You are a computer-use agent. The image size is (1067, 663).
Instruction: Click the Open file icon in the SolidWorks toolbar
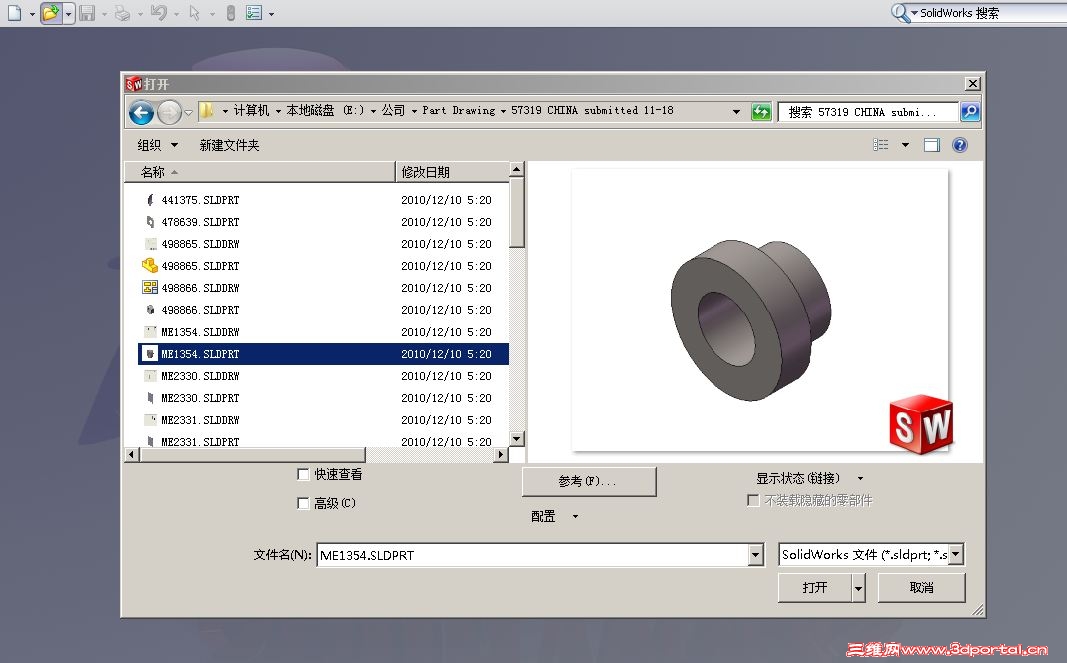(x=51, y=12)
